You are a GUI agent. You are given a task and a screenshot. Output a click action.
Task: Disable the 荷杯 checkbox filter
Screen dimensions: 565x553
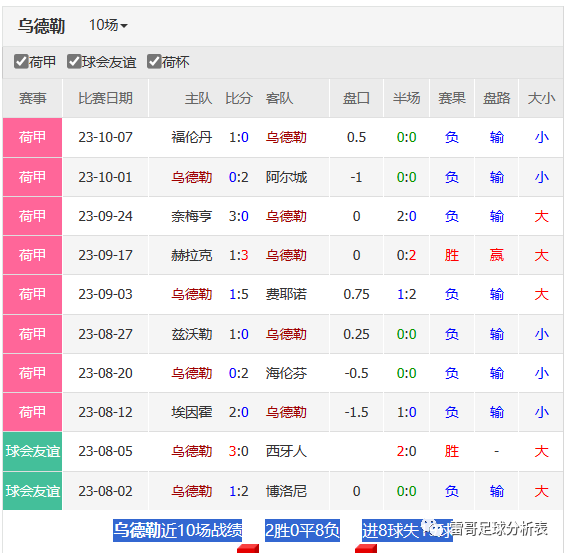[x=154, y=62]
